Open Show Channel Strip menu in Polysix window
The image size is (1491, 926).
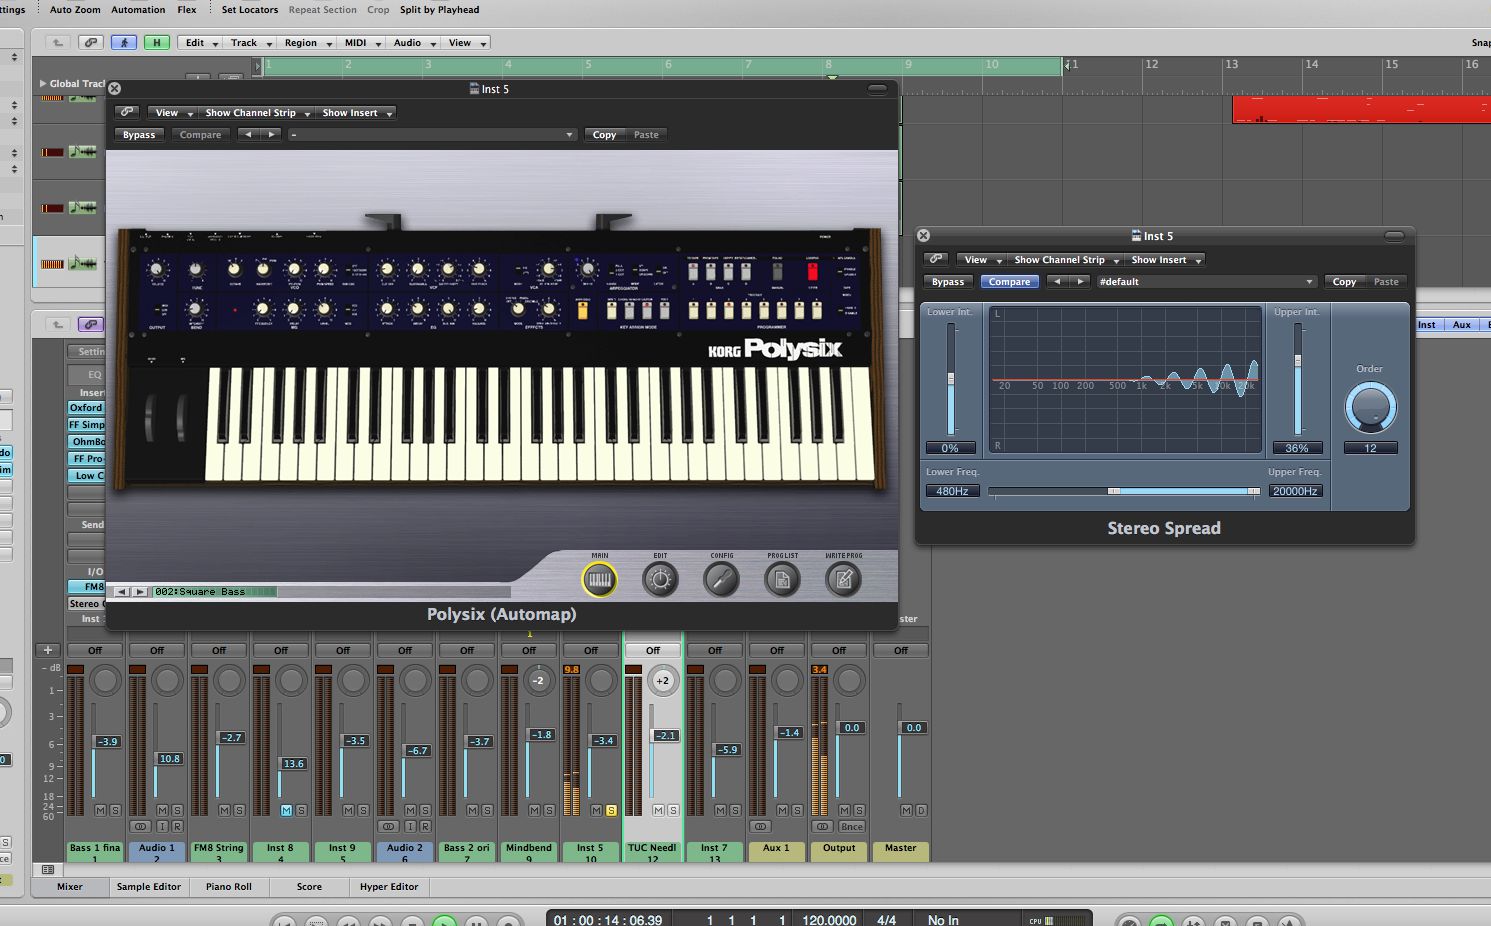point(256,113)
